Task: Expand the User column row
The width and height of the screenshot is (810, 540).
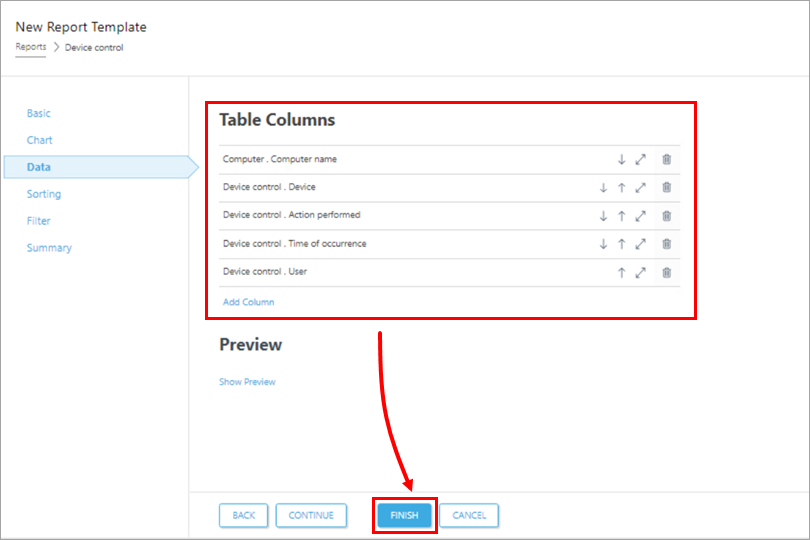Action: (641, 272)
